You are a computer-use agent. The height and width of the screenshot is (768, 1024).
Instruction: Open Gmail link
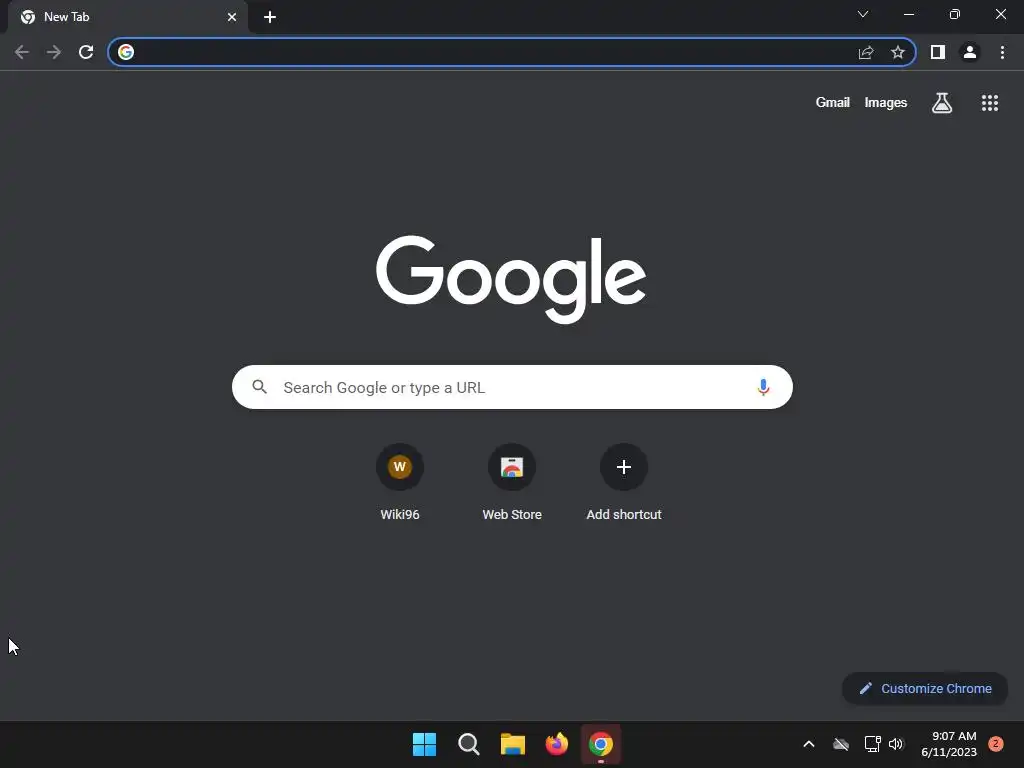click(x=833, y=103)
